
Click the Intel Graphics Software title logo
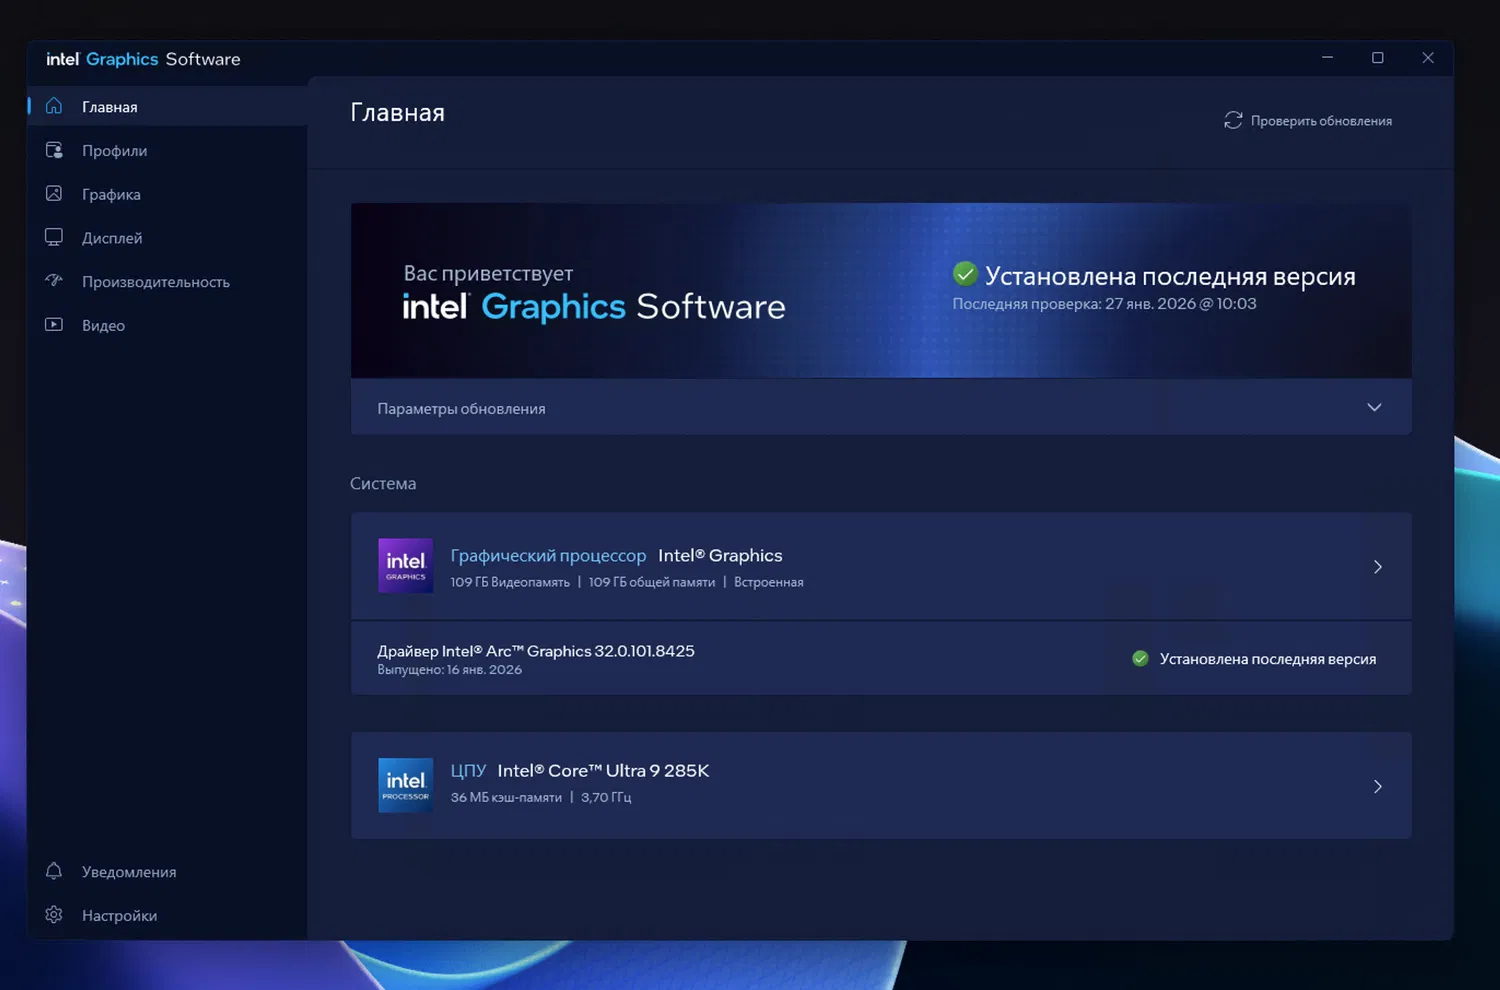tap(143, 59)
